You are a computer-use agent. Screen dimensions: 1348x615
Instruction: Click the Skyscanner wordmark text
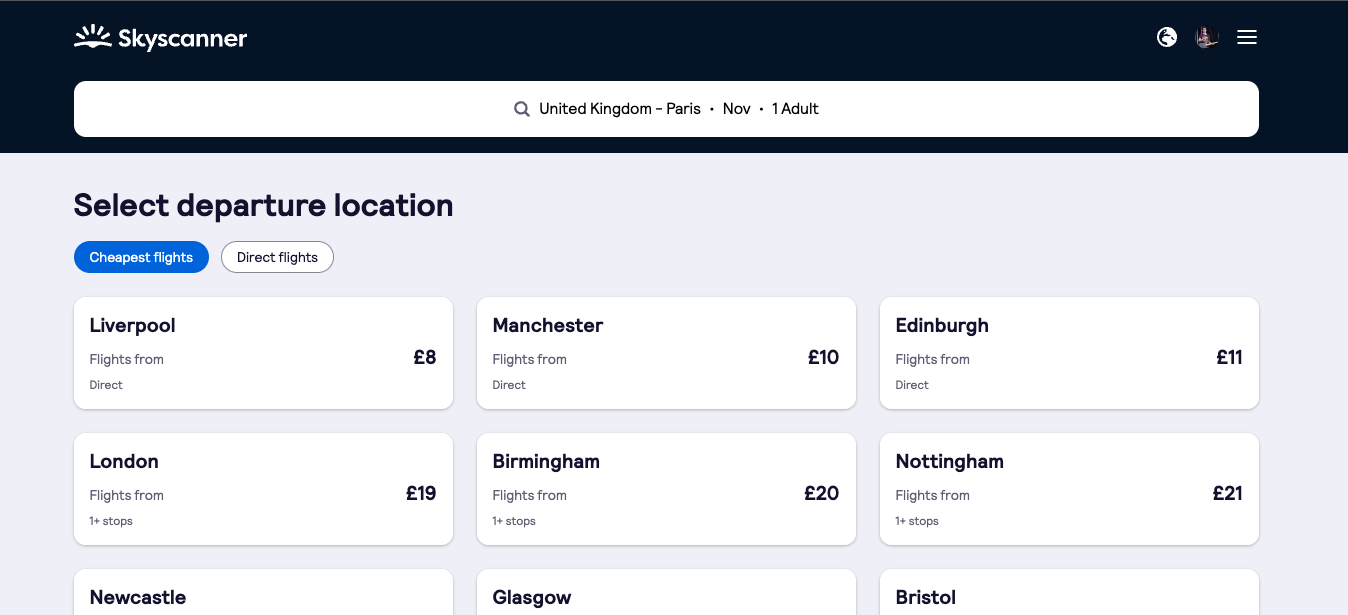[182, 39]
